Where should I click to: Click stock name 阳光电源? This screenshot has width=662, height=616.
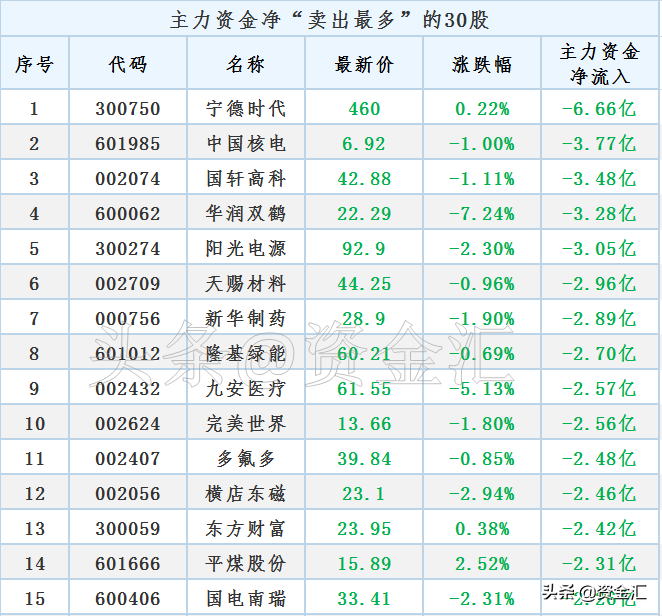[x=246, y=249]
